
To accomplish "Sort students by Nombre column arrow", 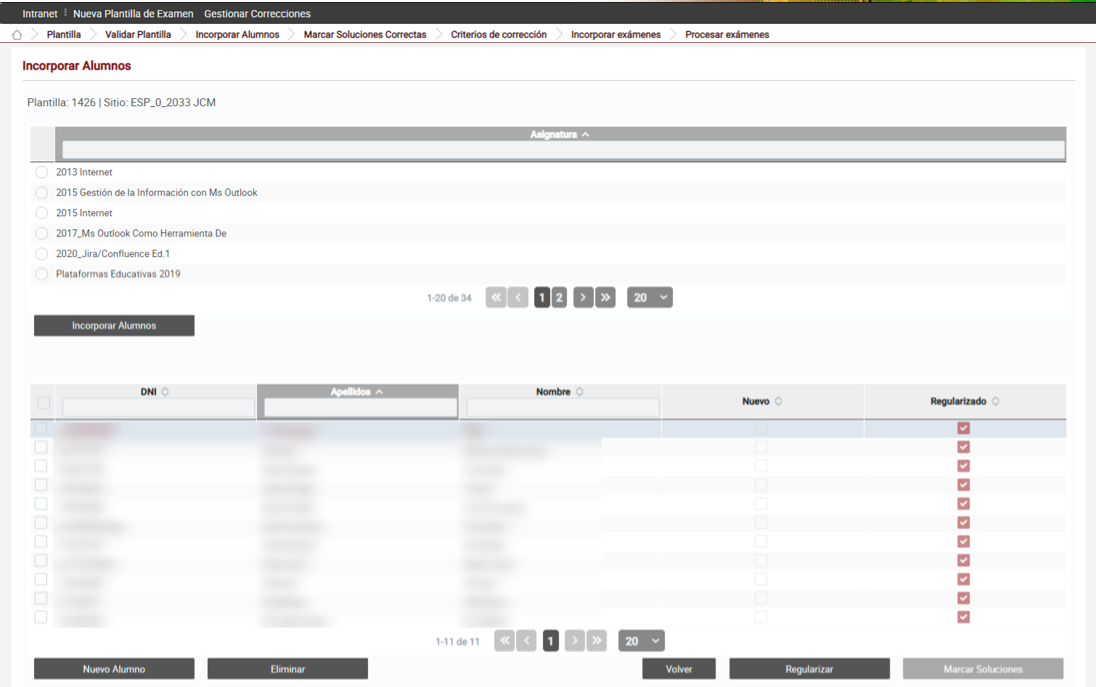I will 579,392.
